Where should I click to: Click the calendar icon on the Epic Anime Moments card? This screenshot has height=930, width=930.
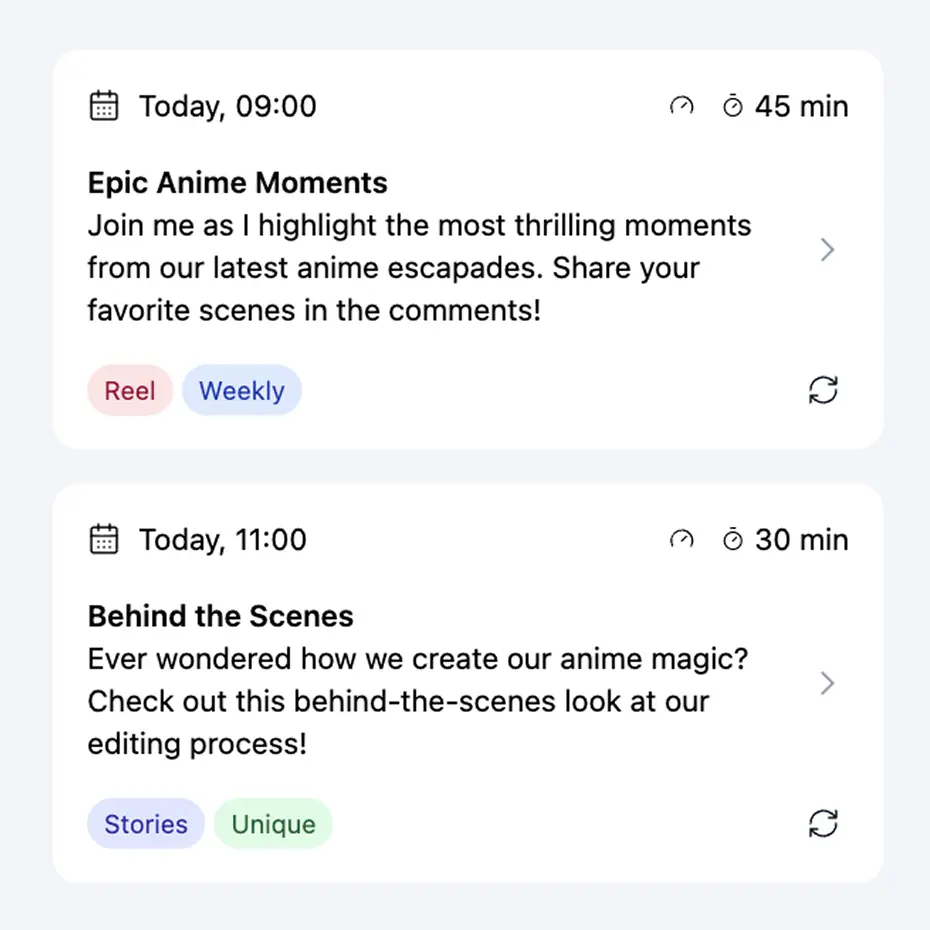click(103, 105)
